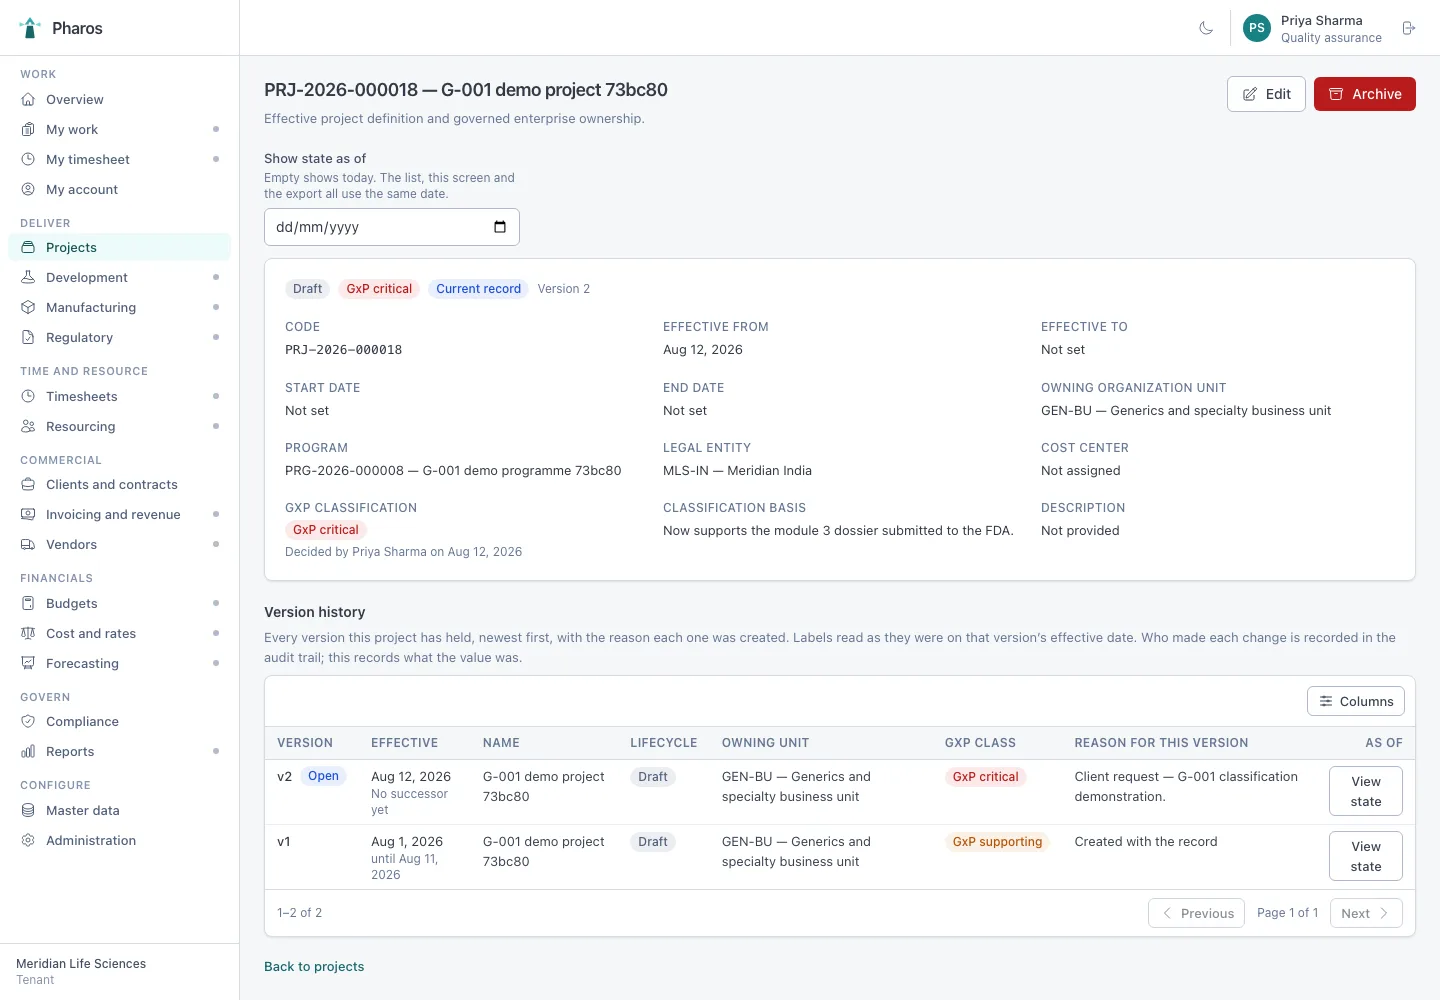This screenshot has width=1440, height=1000.
Task: Click the My timesheet clock icon
Action: pyautogui.click(x=28, y=160)
